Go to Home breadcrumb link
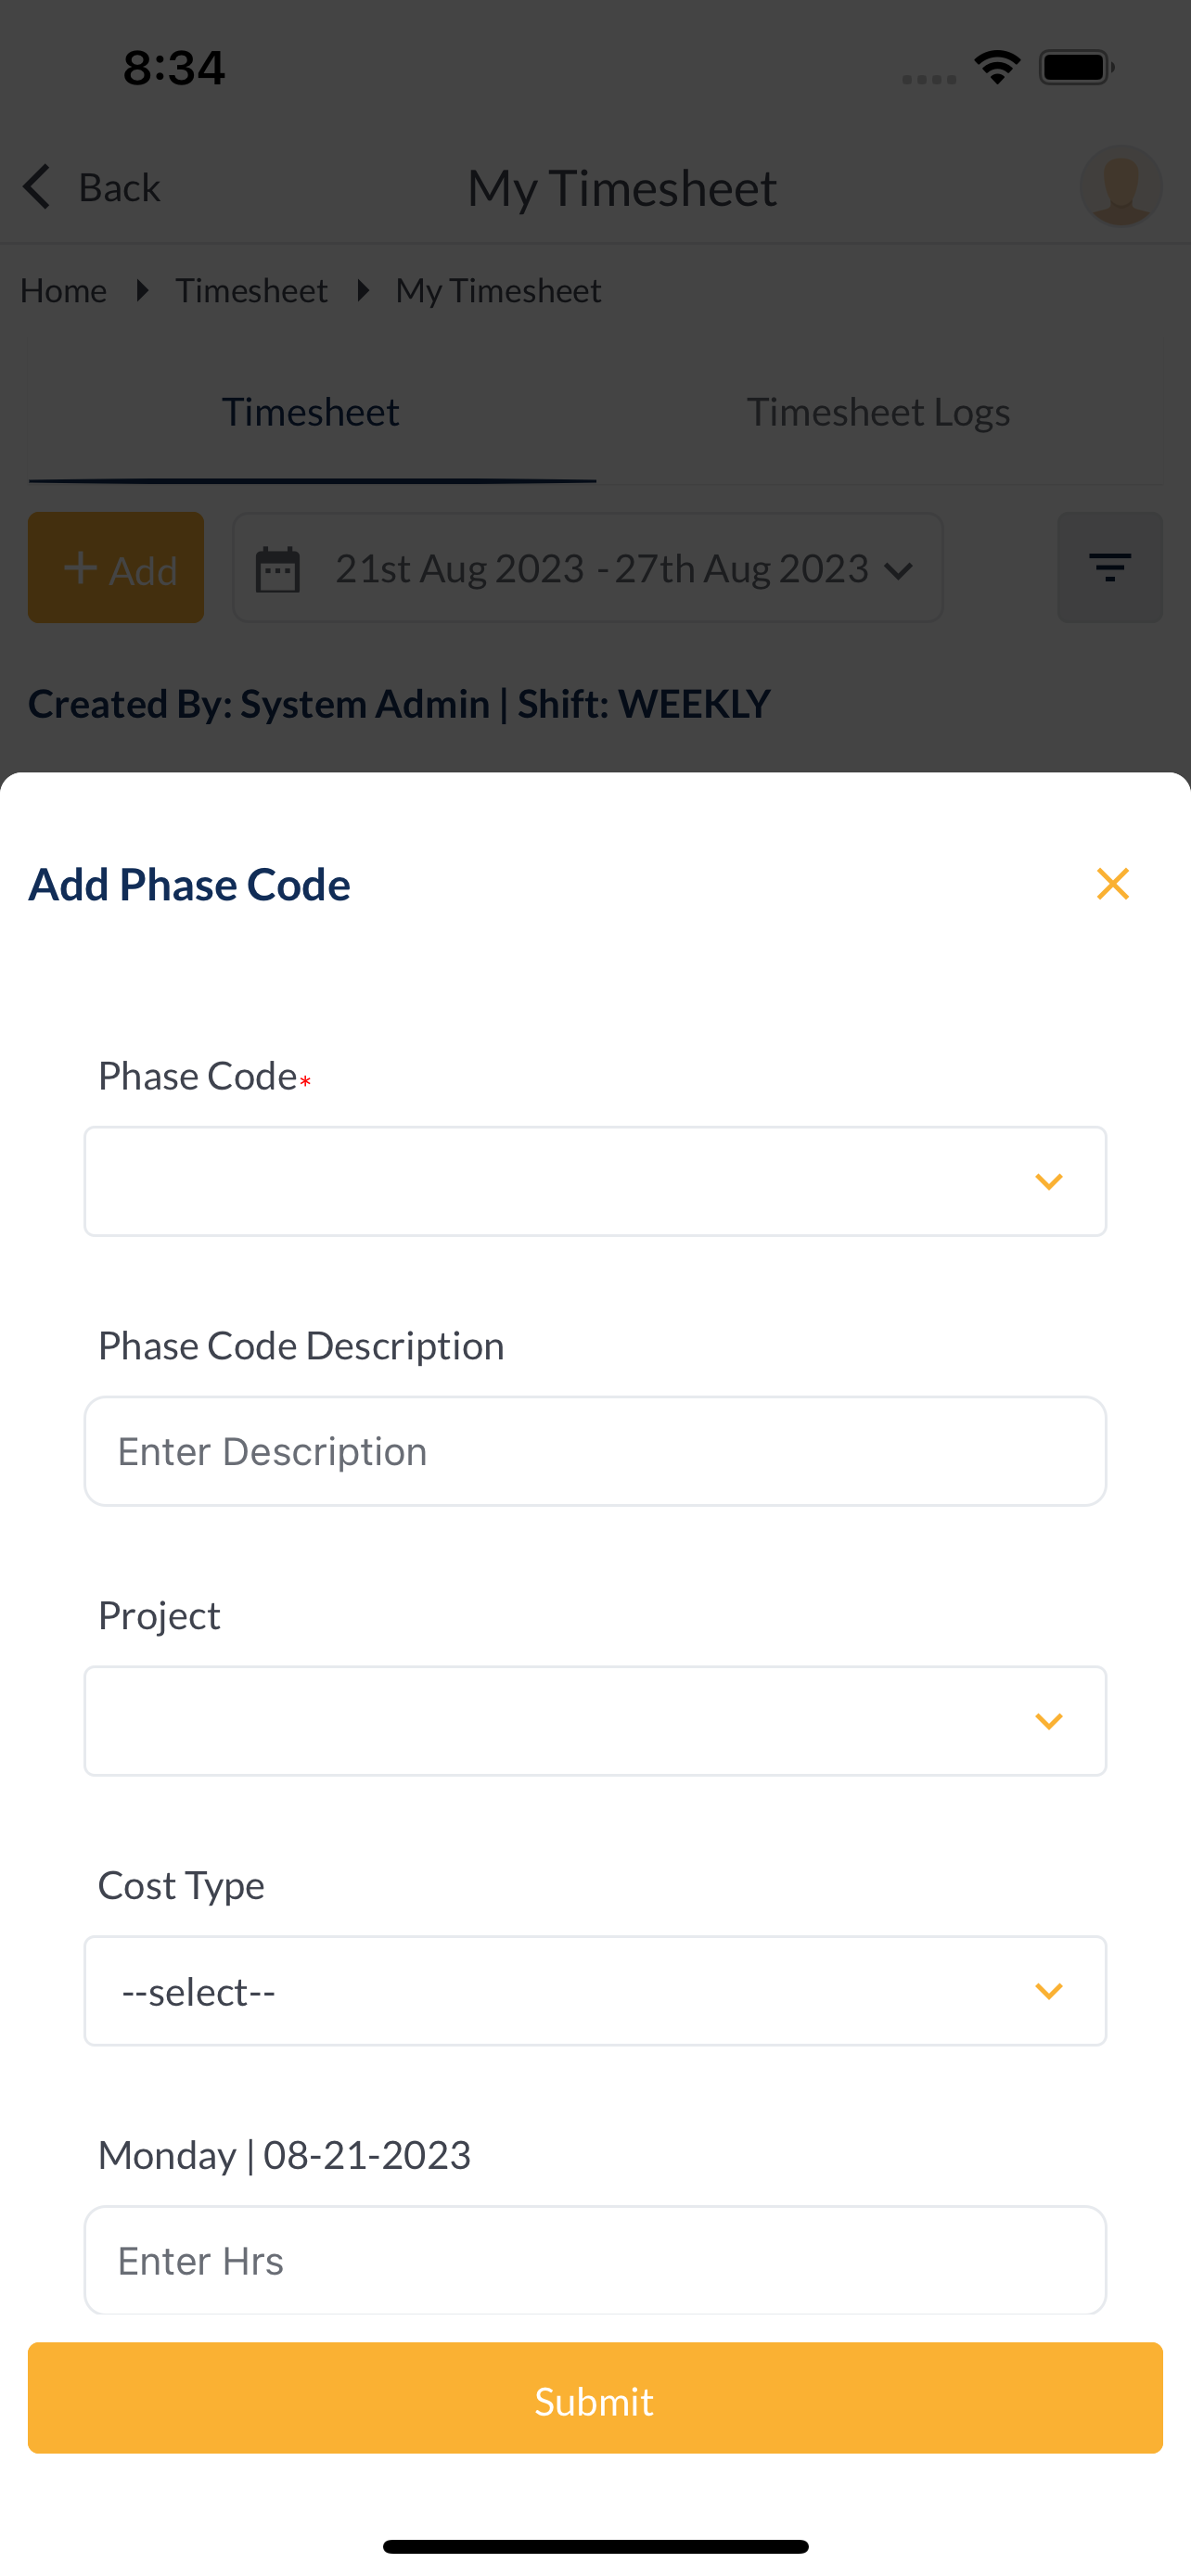 click(64, 291)
